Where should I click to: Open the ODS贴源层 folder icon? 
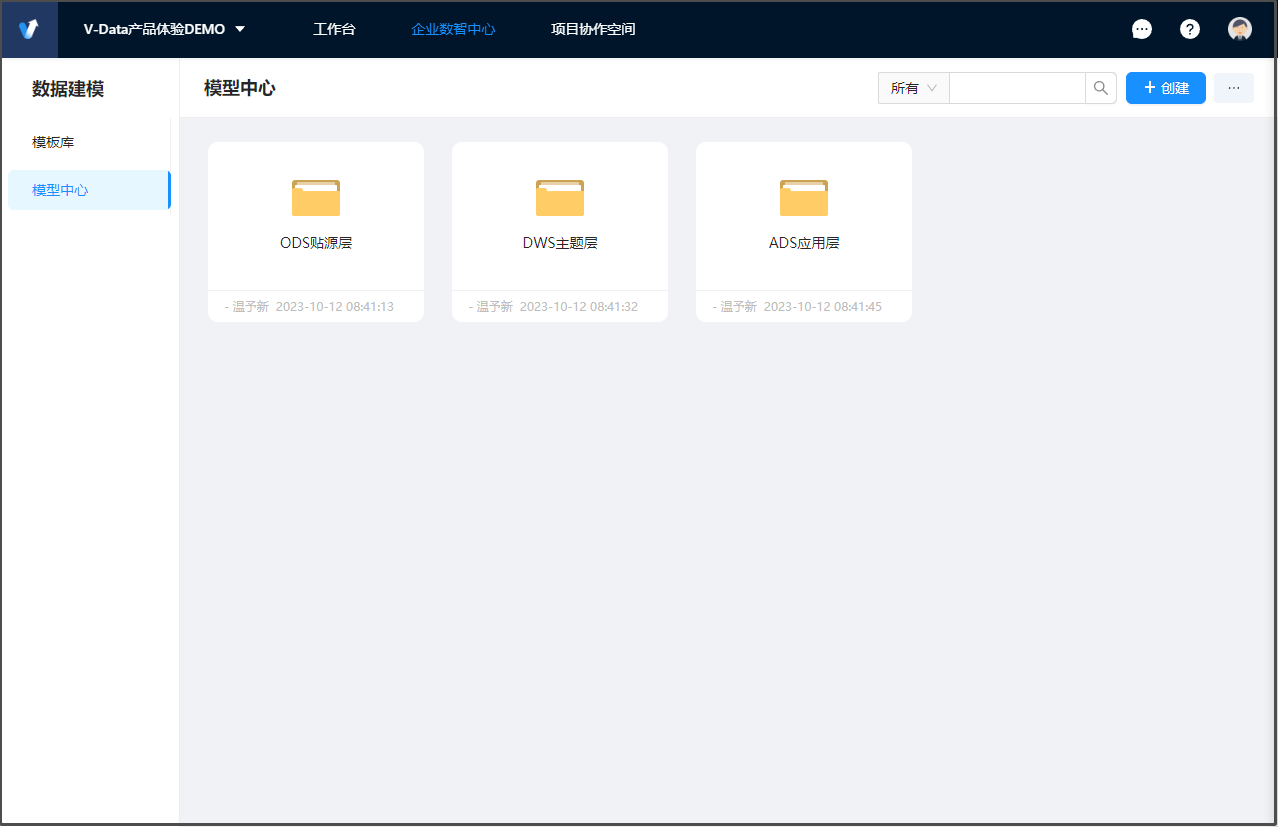[316, 198]
